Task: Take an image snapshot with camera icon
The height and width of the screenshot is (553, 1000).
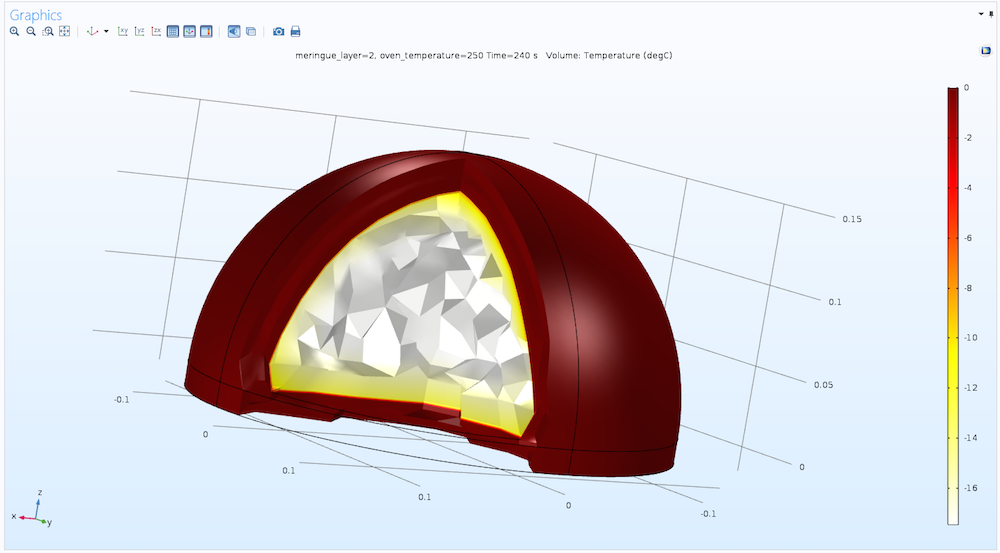Action: tap(279, 31)
